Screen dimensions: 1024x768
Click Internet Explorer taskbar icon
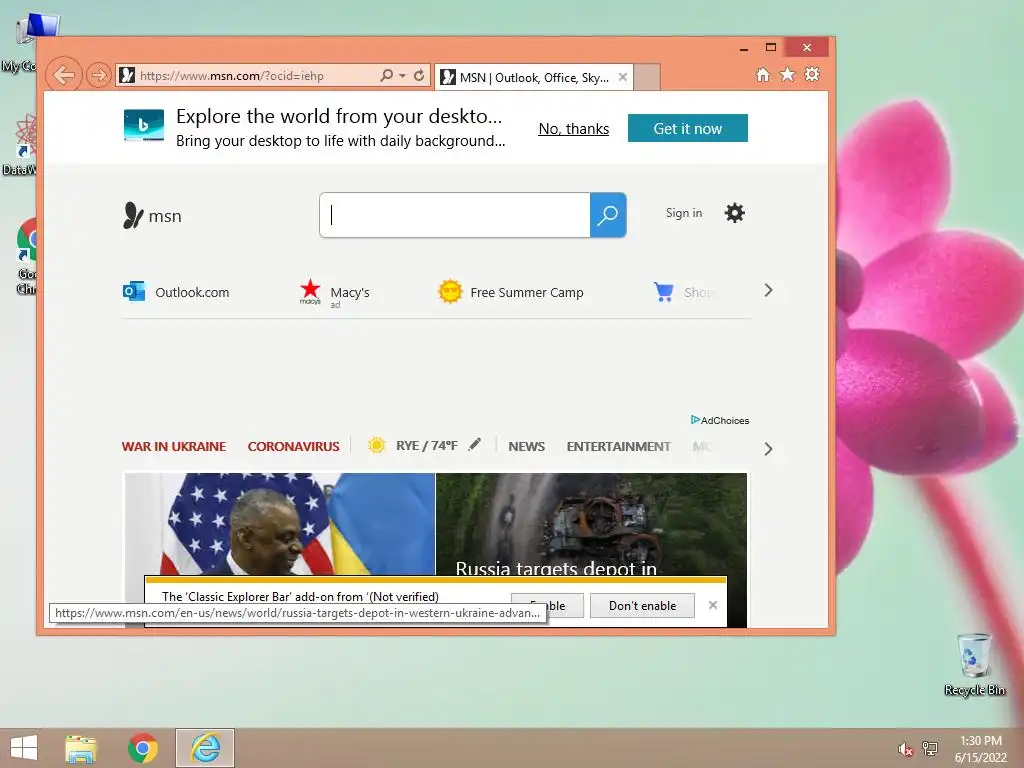[205, 748]
